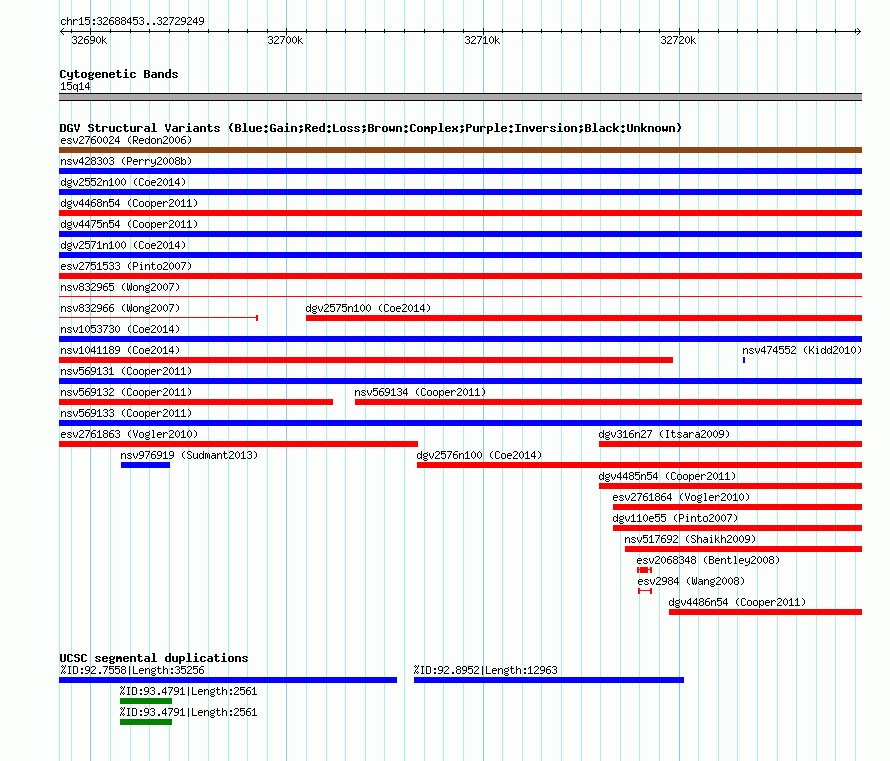890x761 pixels.
Task: Click the %ID:92.8952|Length:12963 duplication label
Action: pos(486,670)
